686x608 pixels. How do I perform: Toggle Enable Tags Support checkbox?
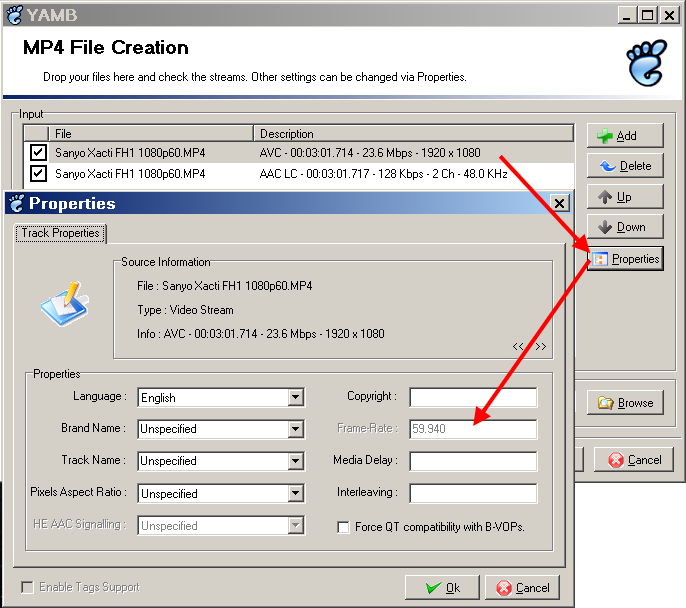point(27,587)
